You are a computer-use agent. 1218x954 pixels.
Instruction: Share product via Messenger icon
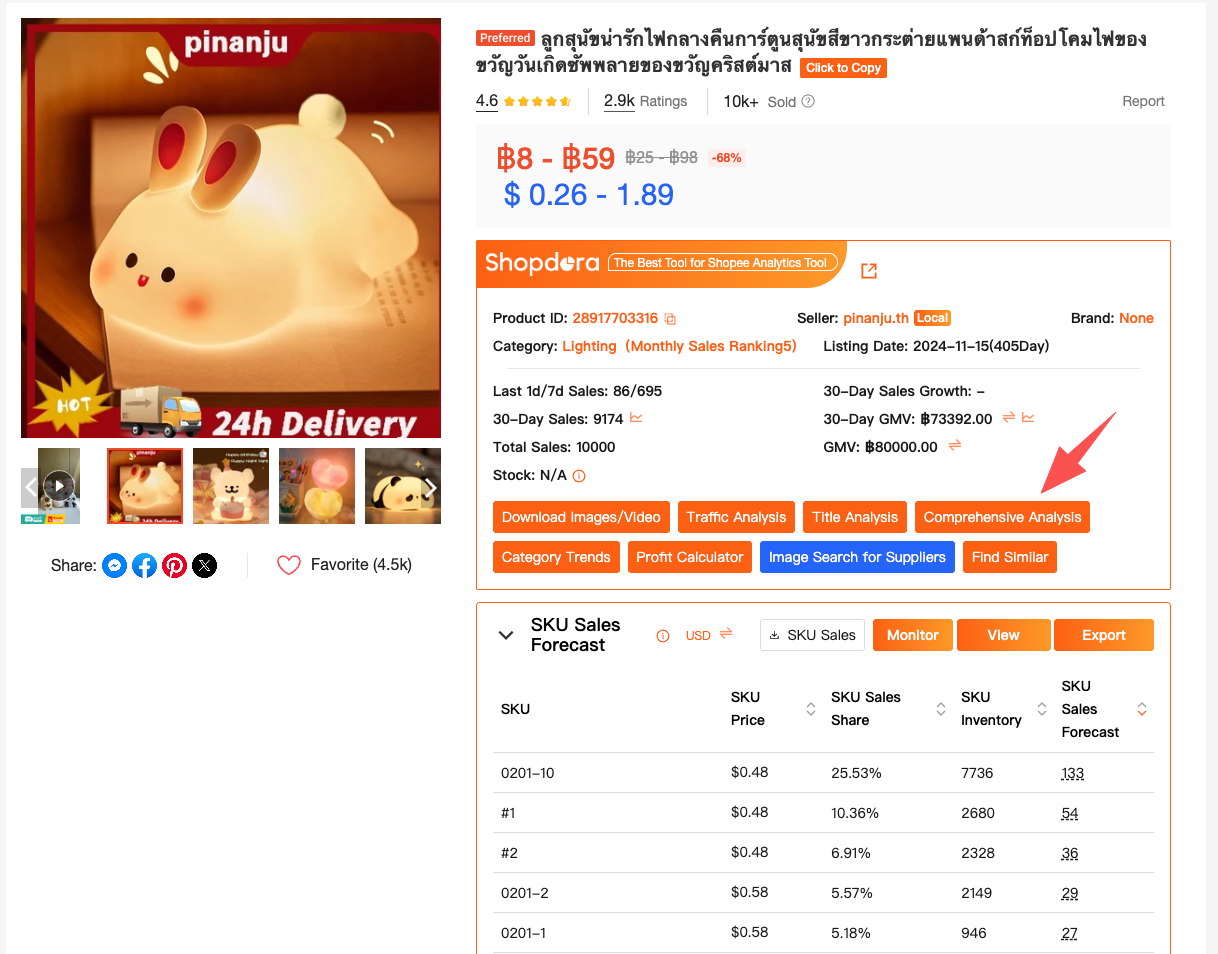coord(115,566)
